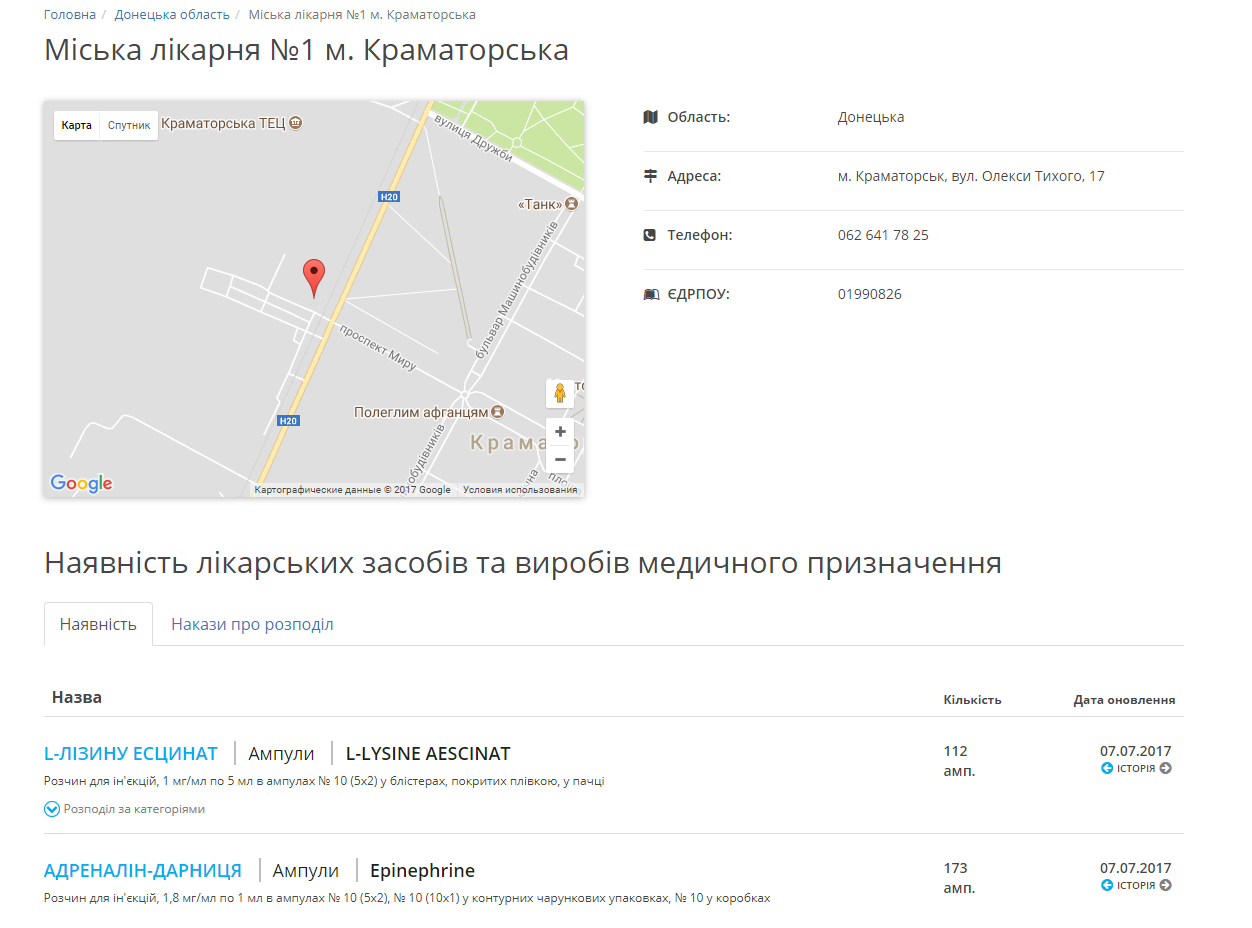
Task: Select the Наявність tab
Action: click(x=98, y=624)
